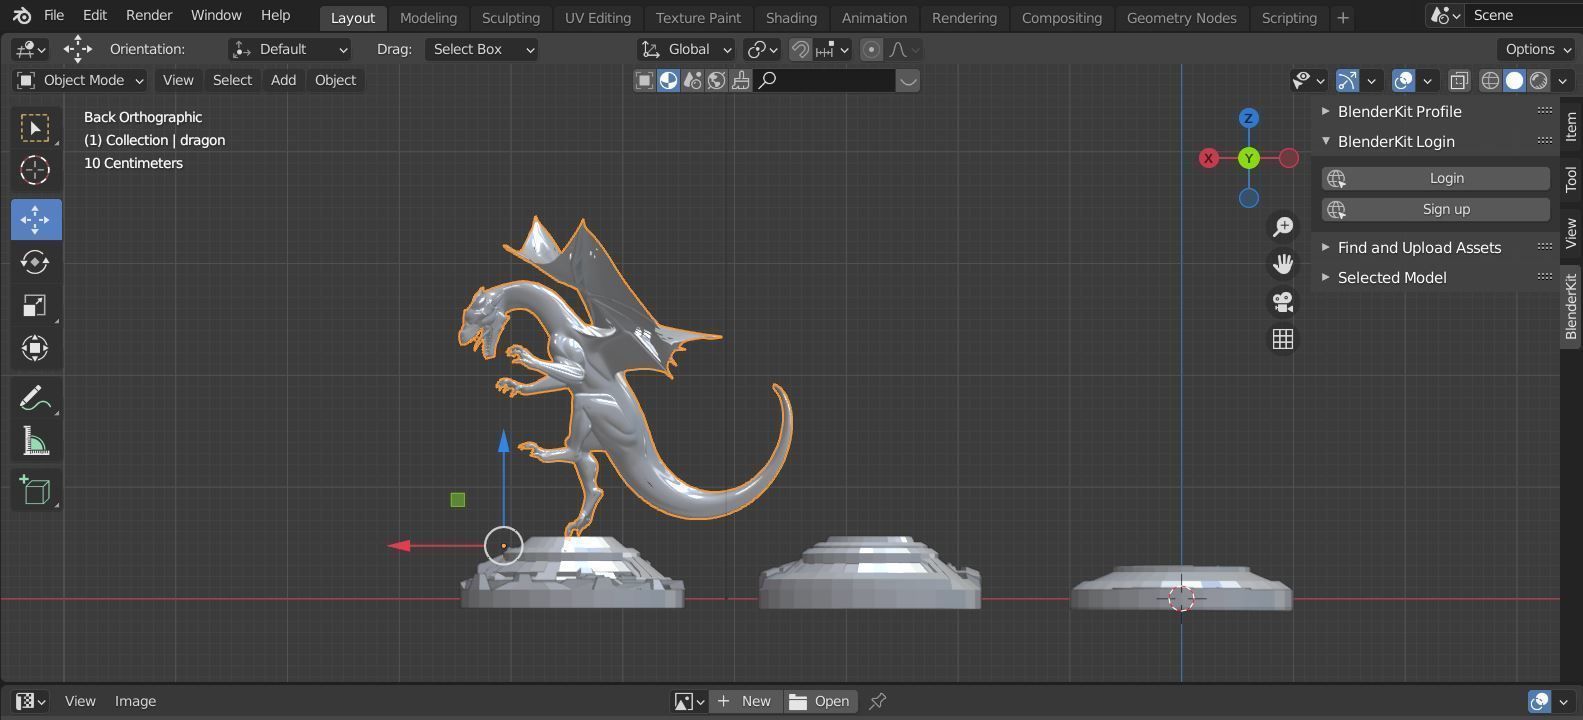Toggle X-ray display mode
This screenshot has height=720, width=1583.
(1459, 80)
